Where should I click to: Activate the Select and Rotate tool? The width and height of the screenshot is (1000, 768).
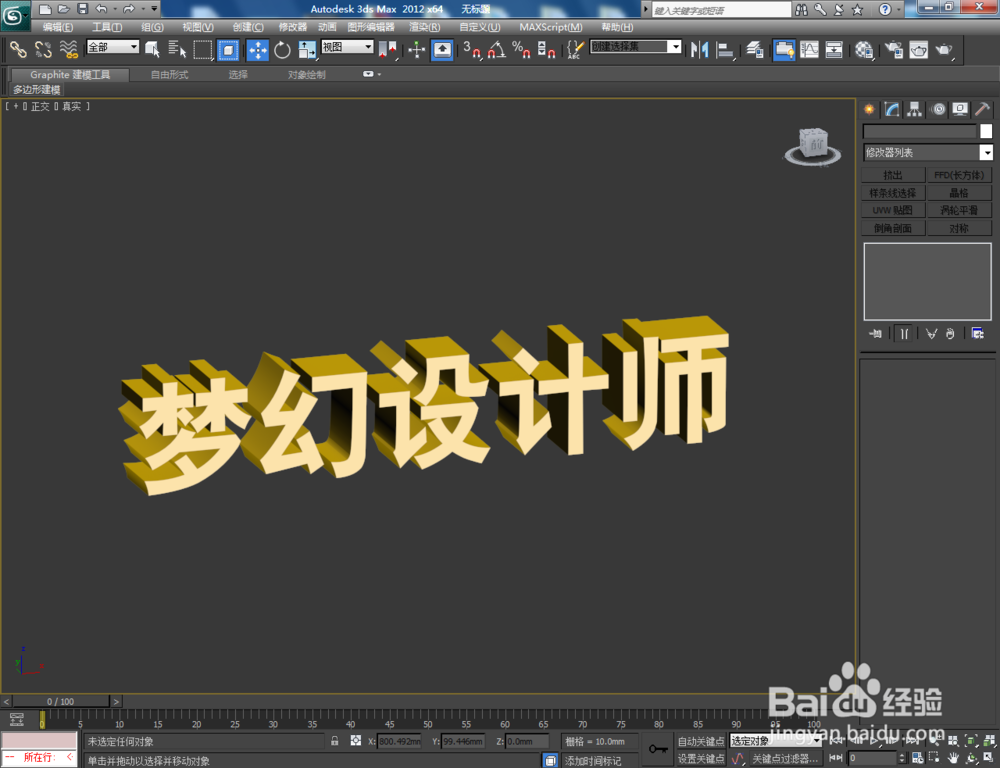(x=282, y=49)
